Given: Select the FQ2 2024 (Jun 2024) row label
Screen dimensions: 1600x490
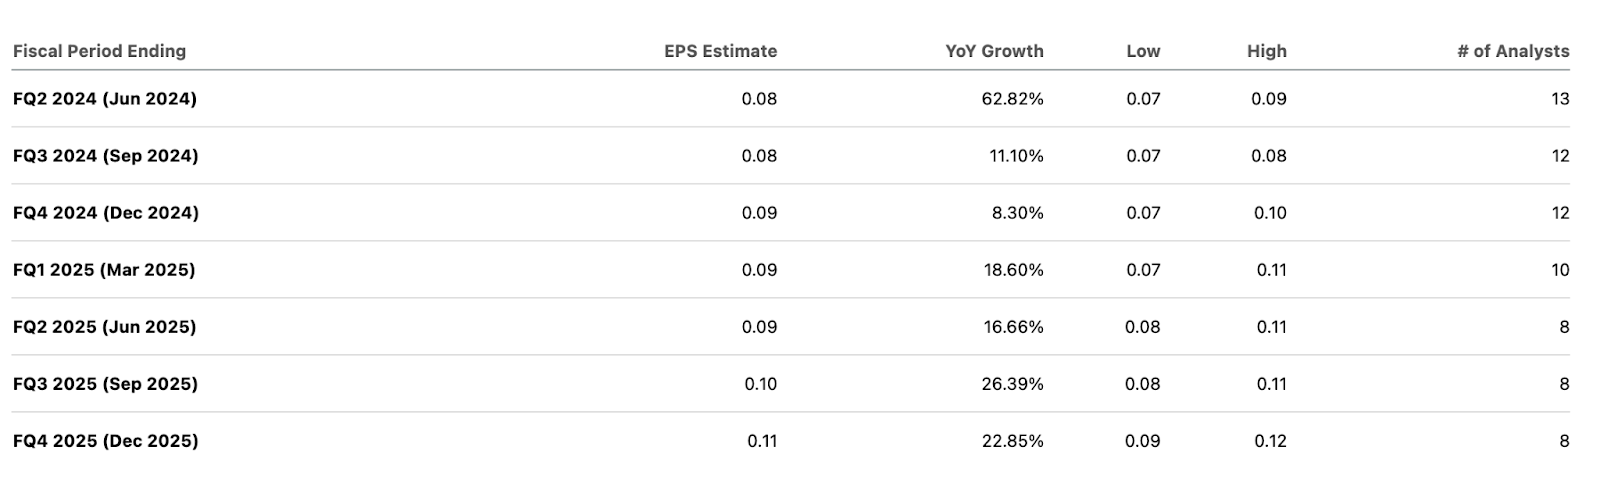Looking at the screenshot, I should pos(105,99).
